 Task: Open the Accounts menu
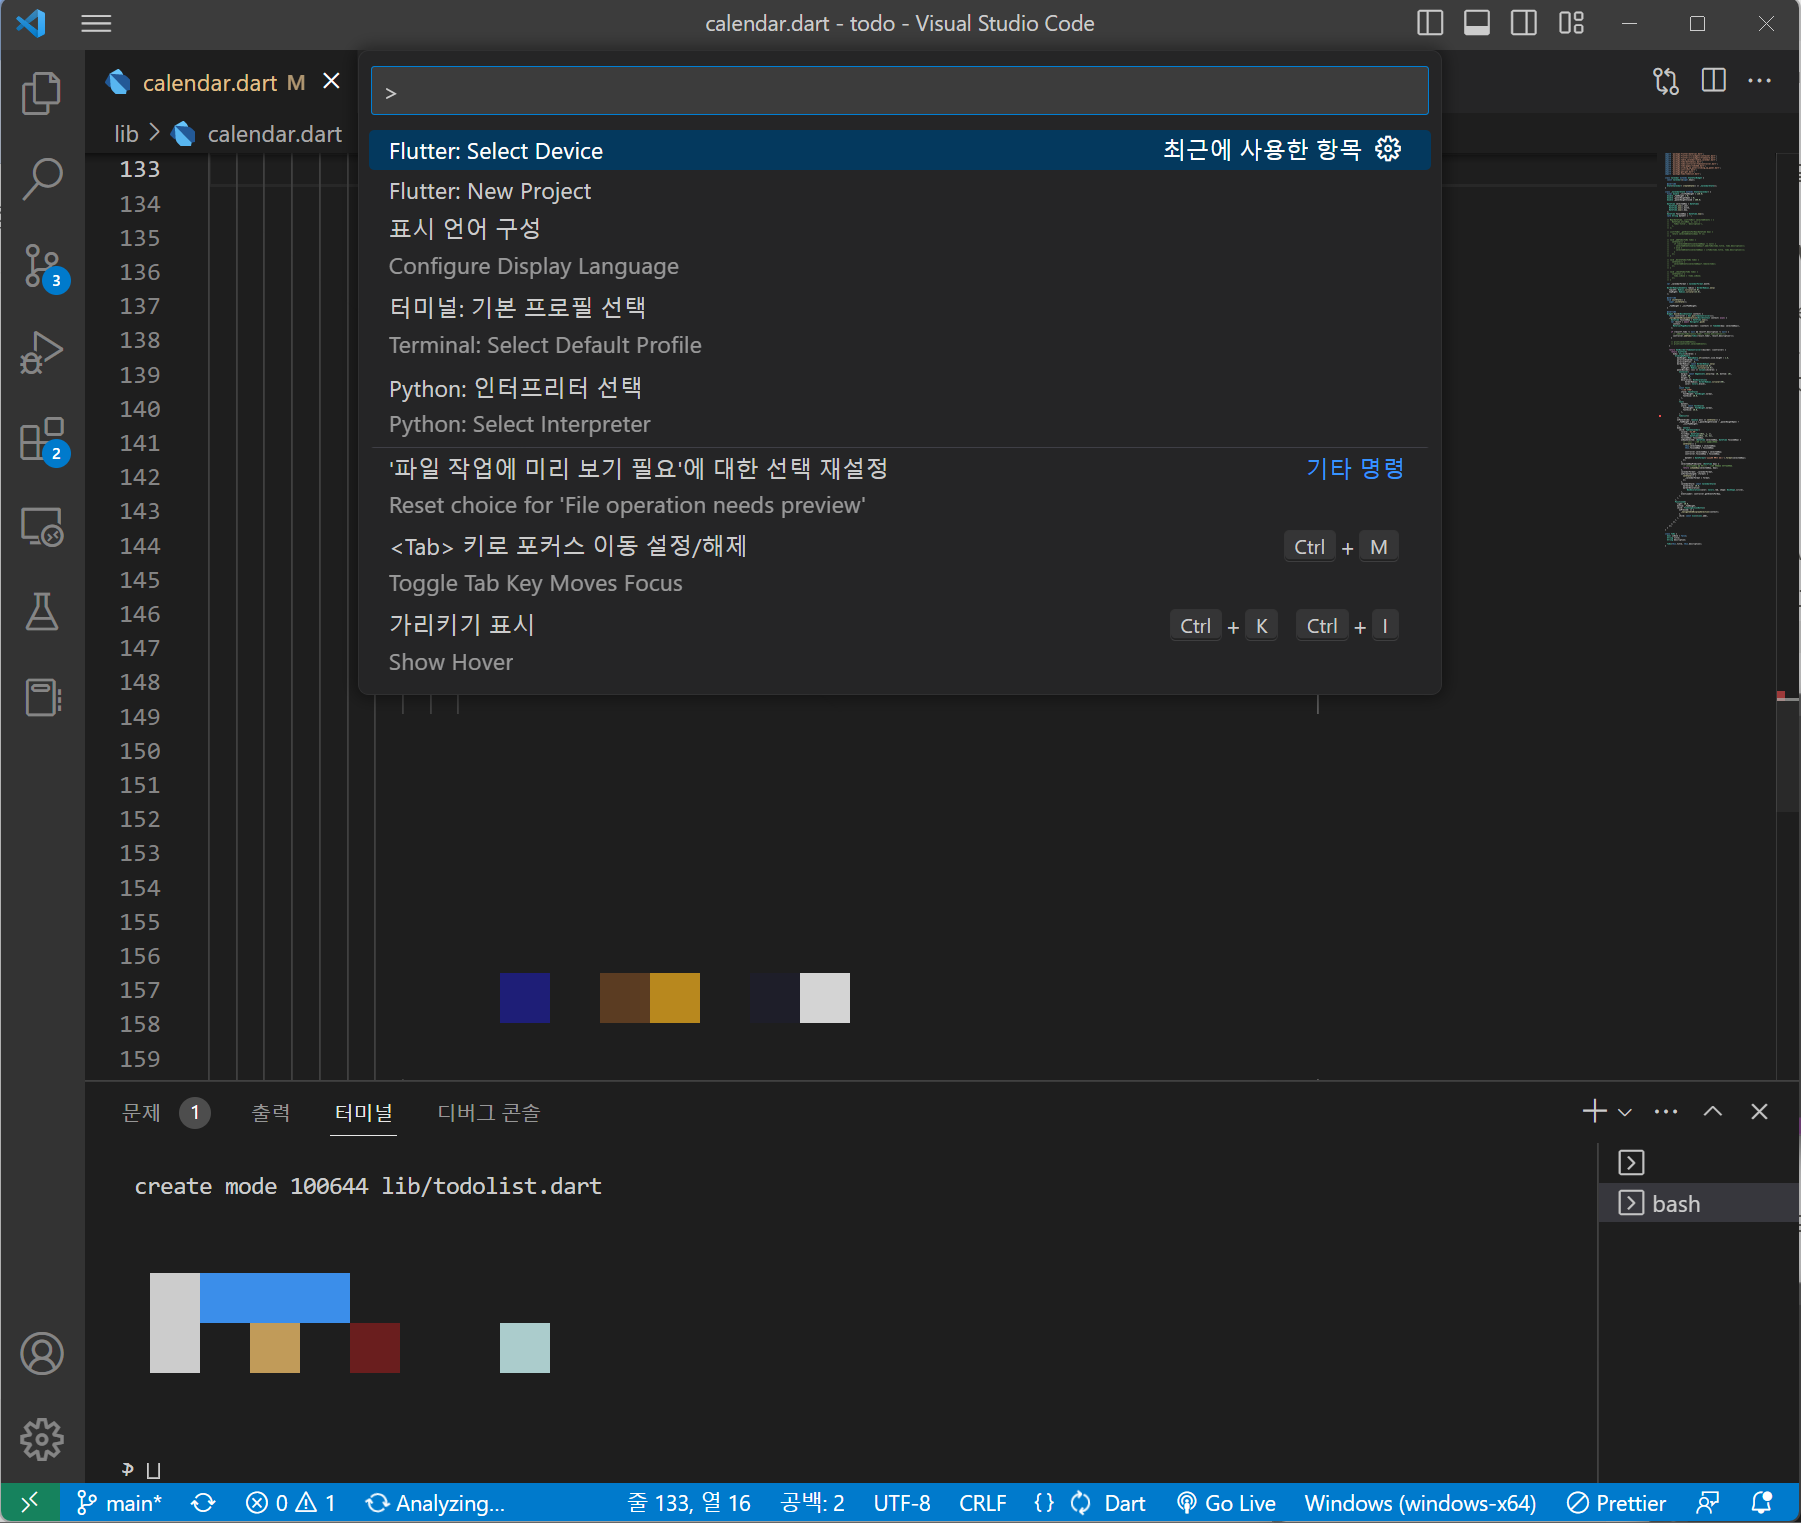click(42, 1353)
